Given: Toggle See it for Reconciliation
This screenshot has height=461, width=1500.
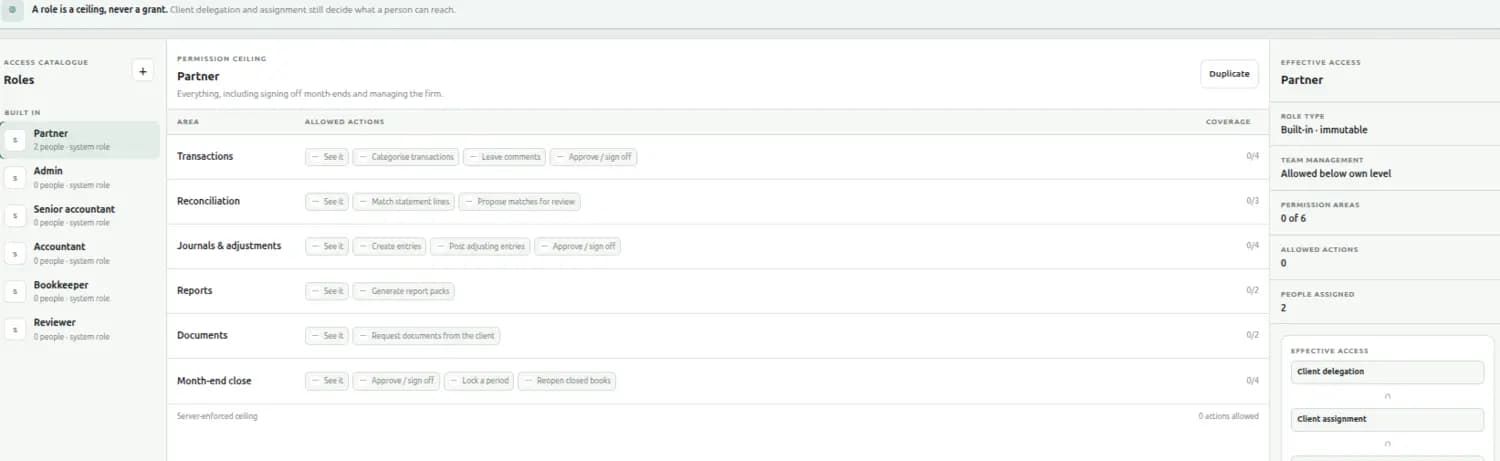Looking at the screenshot, I should coord(327,202).
